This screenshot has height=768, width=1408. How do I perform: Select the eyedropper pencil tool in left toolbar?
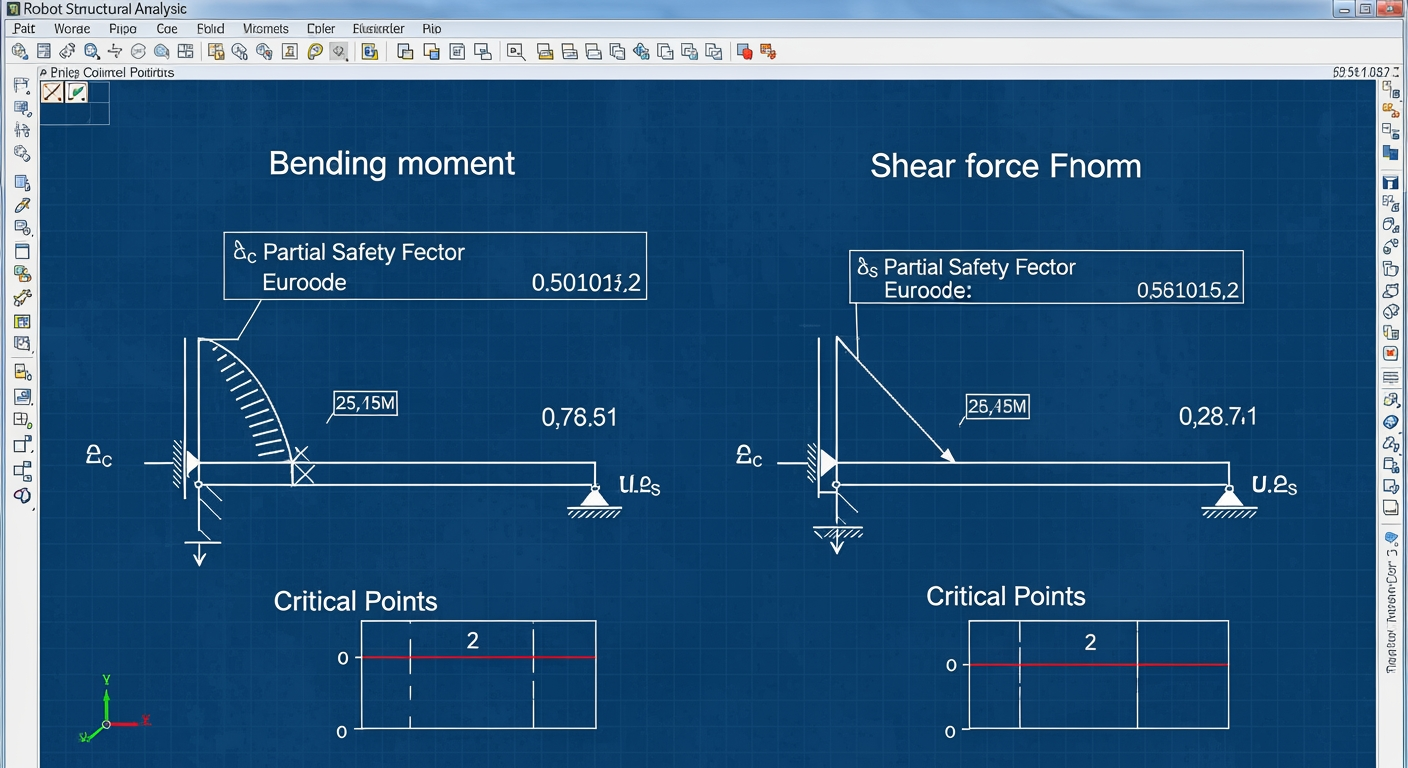pos(22,205)
